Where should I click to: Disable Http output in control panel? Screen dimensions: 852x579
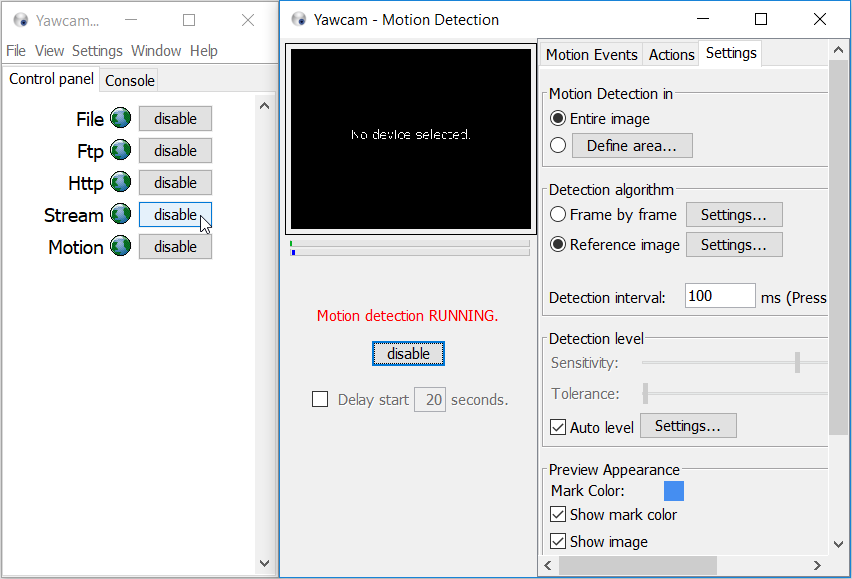175,182
